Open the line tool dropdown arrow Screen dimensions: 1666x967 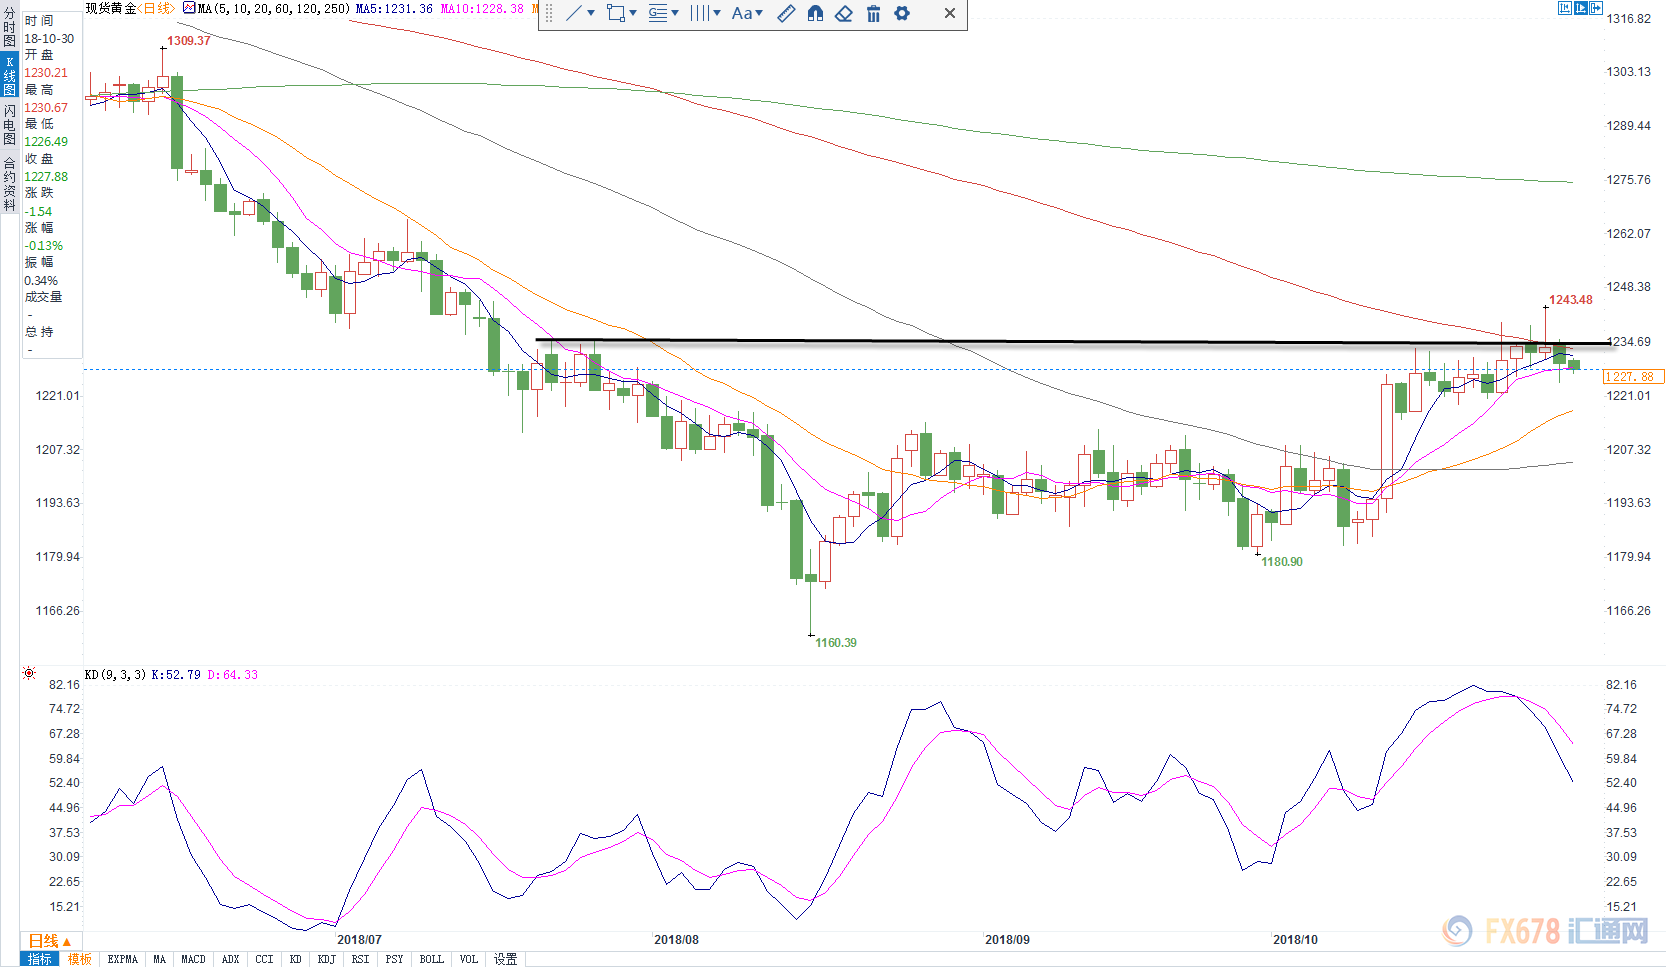(591, 14)
